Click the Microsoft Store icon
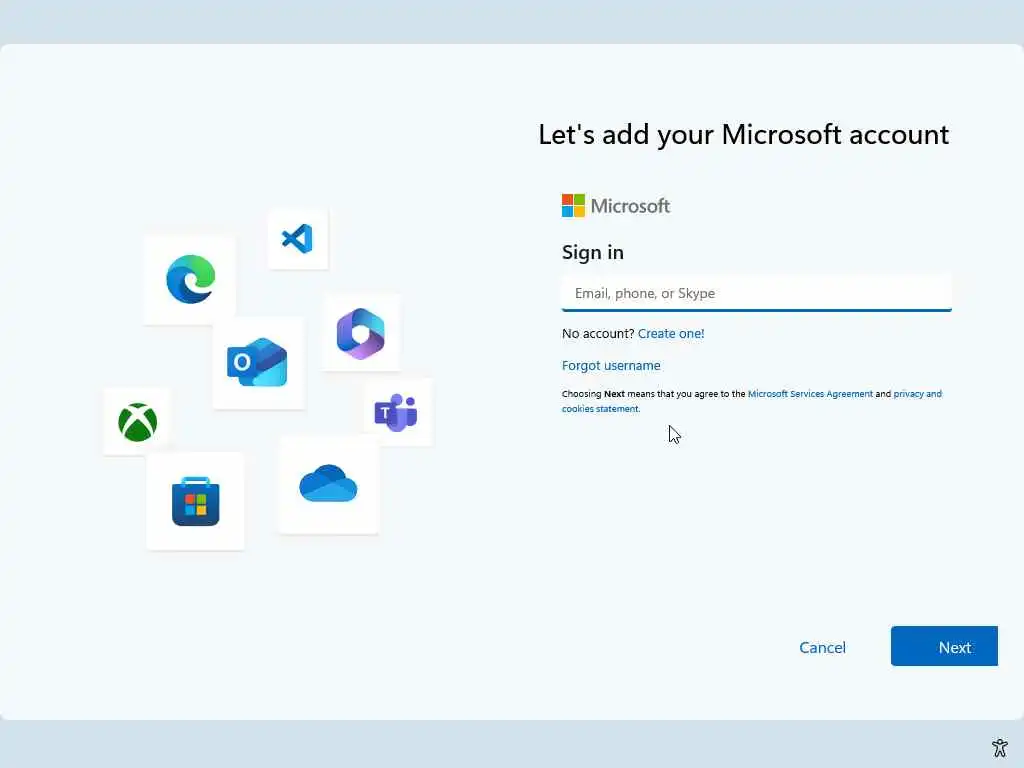1024x768 pixels. tap(196, 502)
